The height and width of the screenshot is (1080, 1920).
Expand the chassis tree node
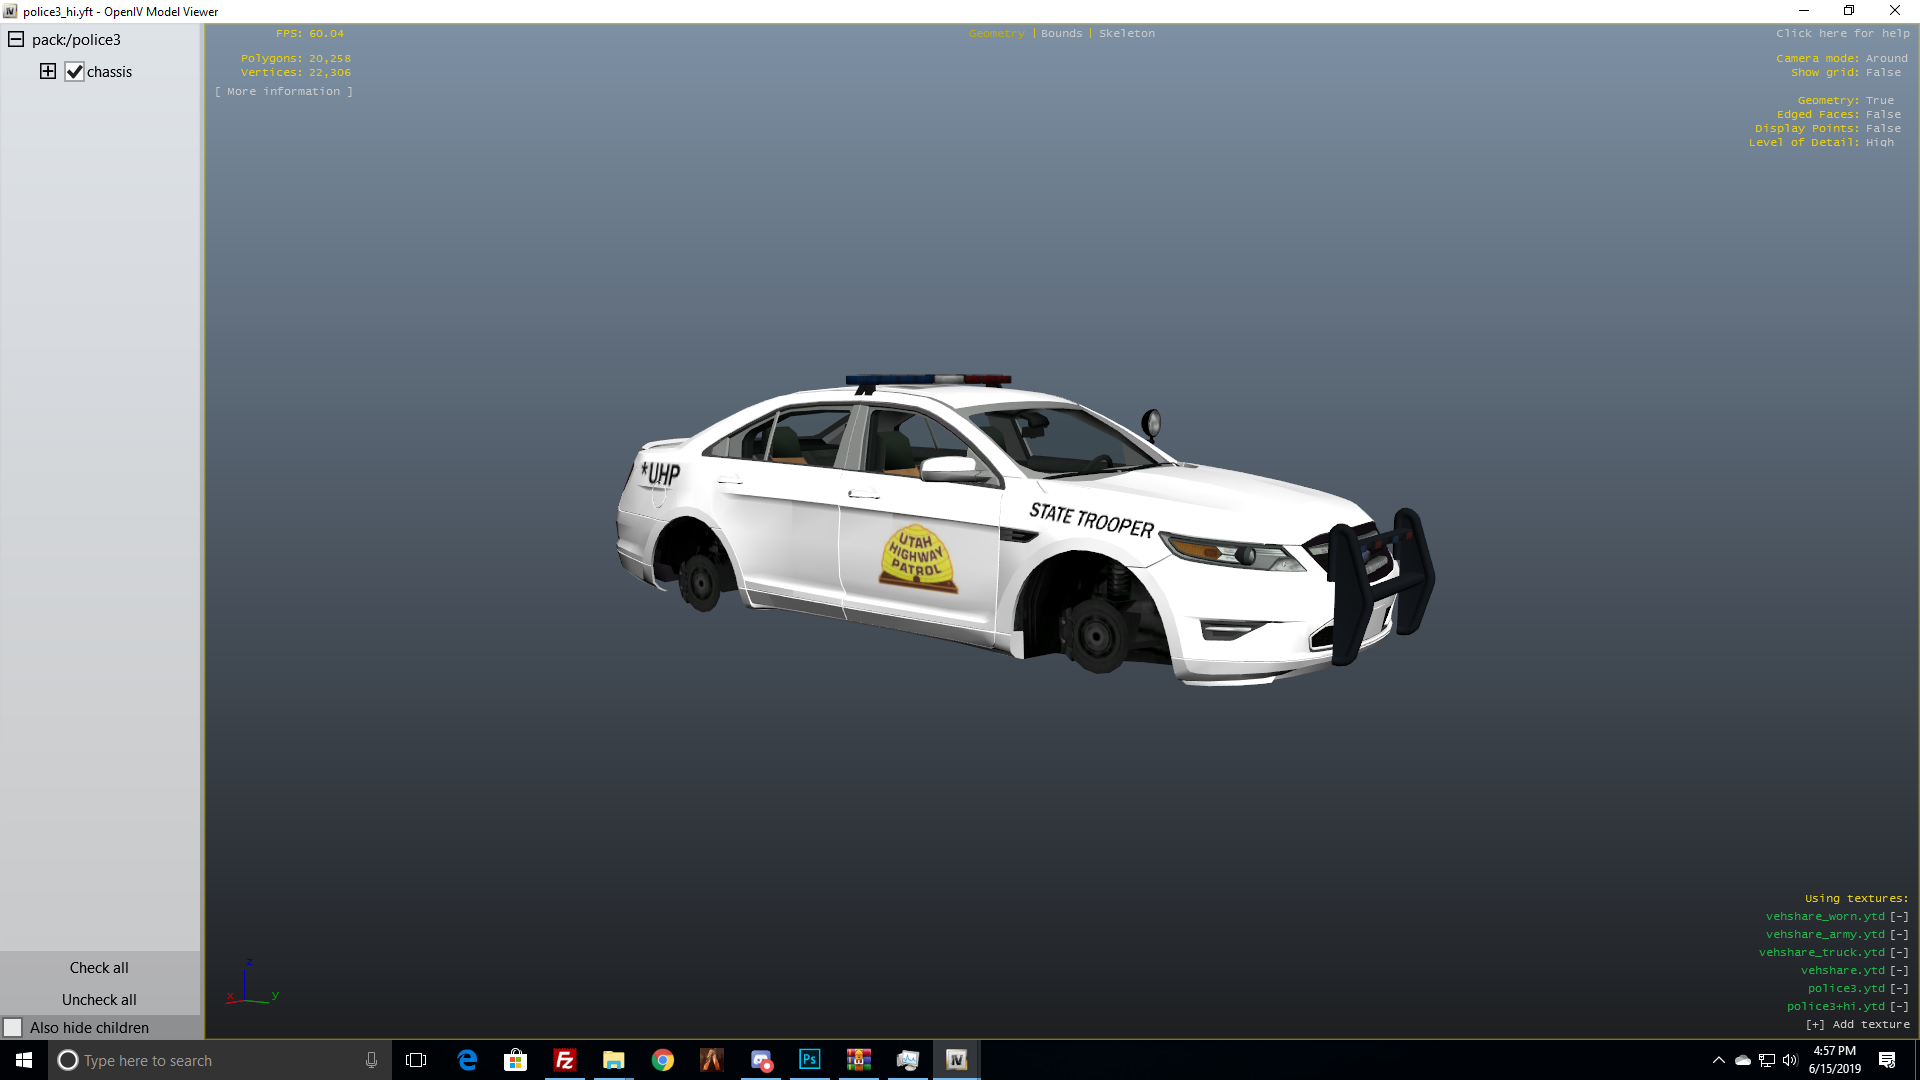48,71
